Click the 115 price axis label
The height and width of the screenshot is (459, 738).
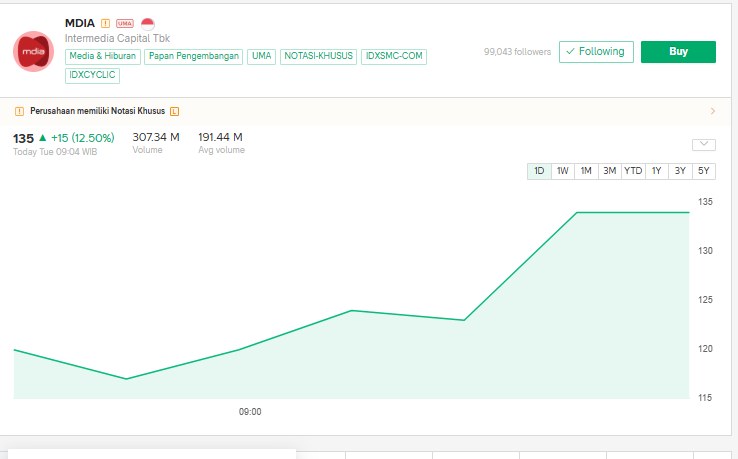pos(705,398)
